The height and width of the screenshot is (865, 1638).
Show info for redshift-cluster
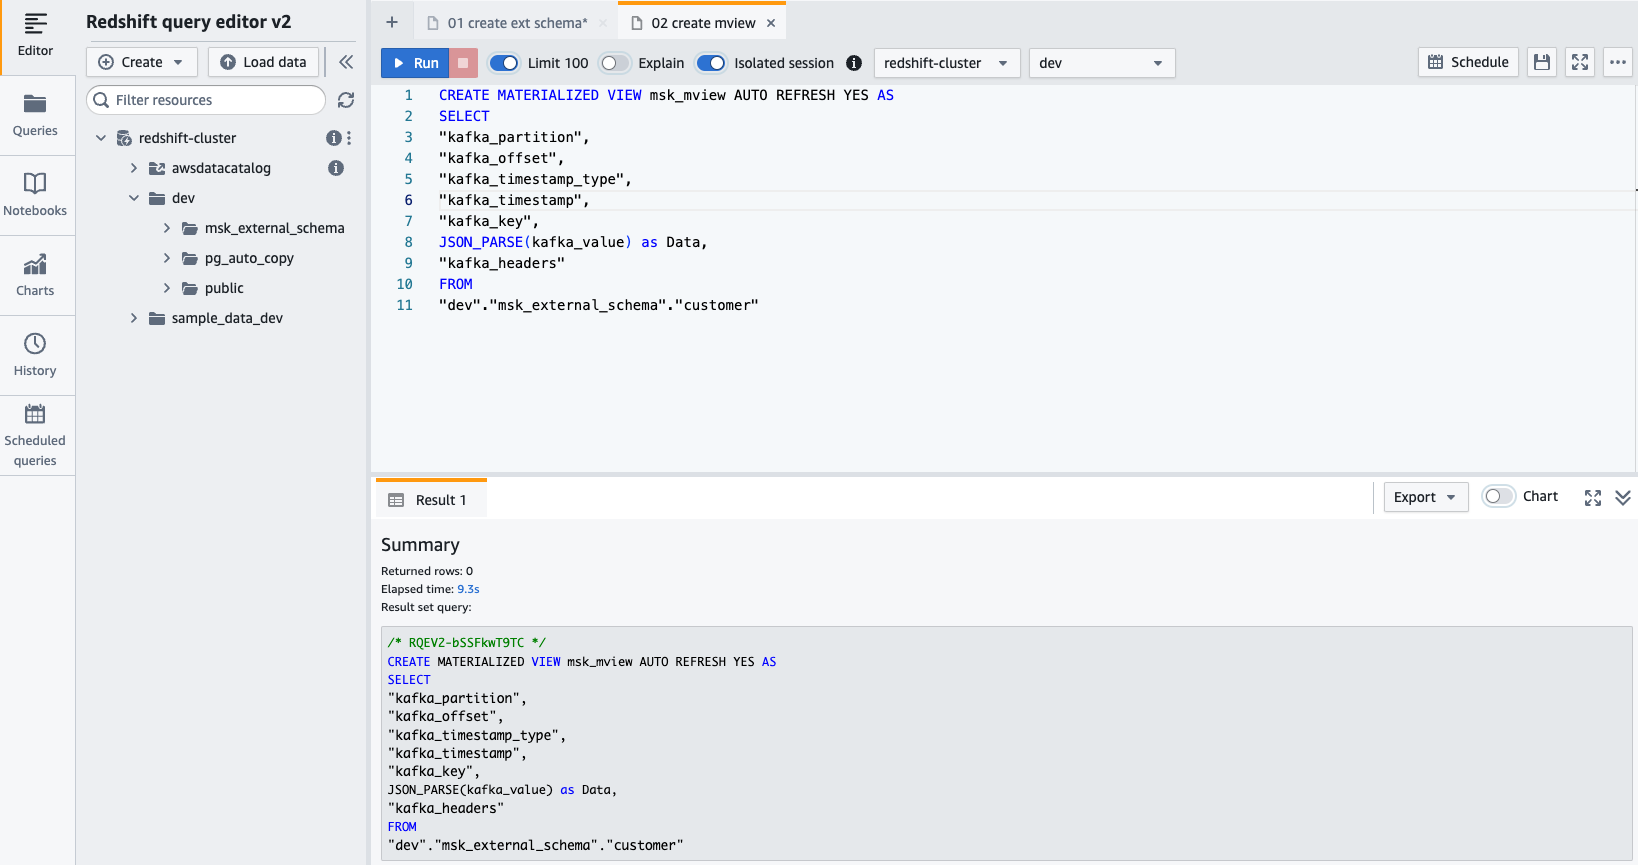point(334,138)
